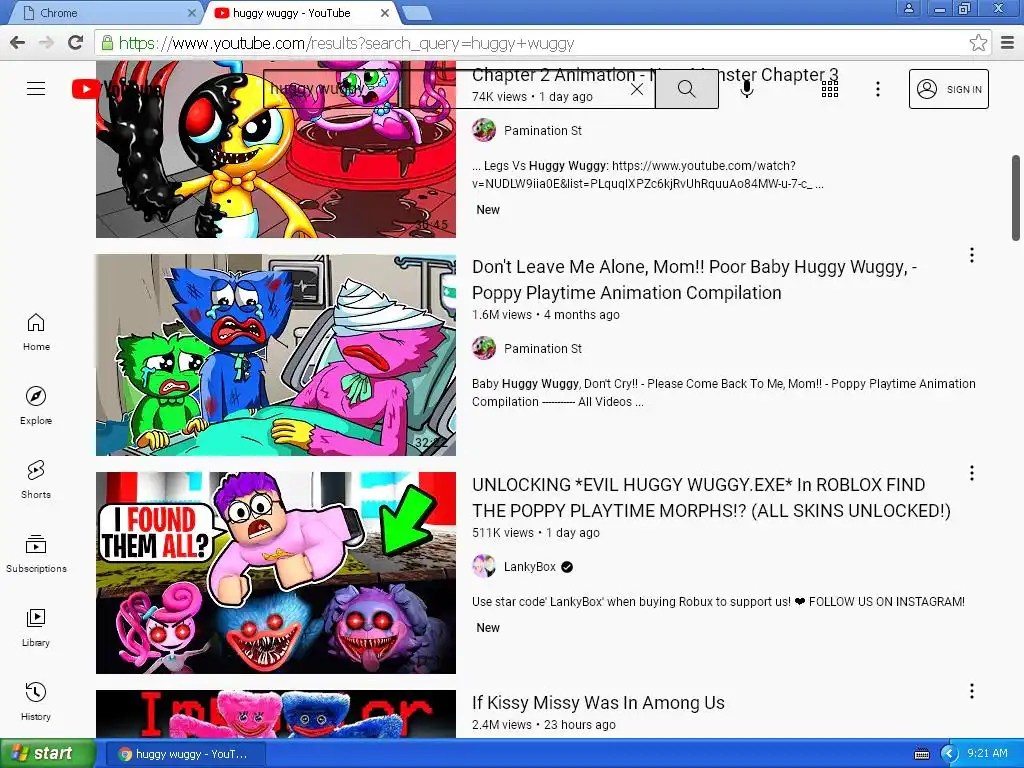
Task: Click the 'Use star code LankyBox' description
Action: pos(718,601)
